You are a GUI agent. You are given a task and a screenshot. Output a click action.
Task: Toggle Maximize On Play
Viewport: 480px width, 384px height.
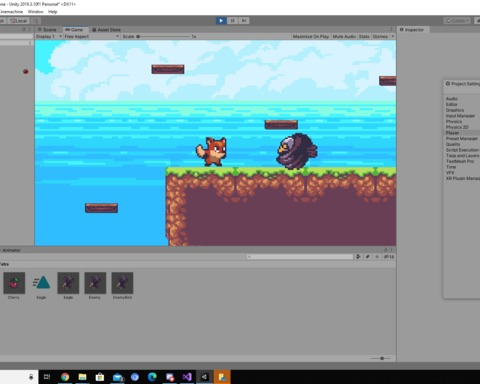point(311,36)
